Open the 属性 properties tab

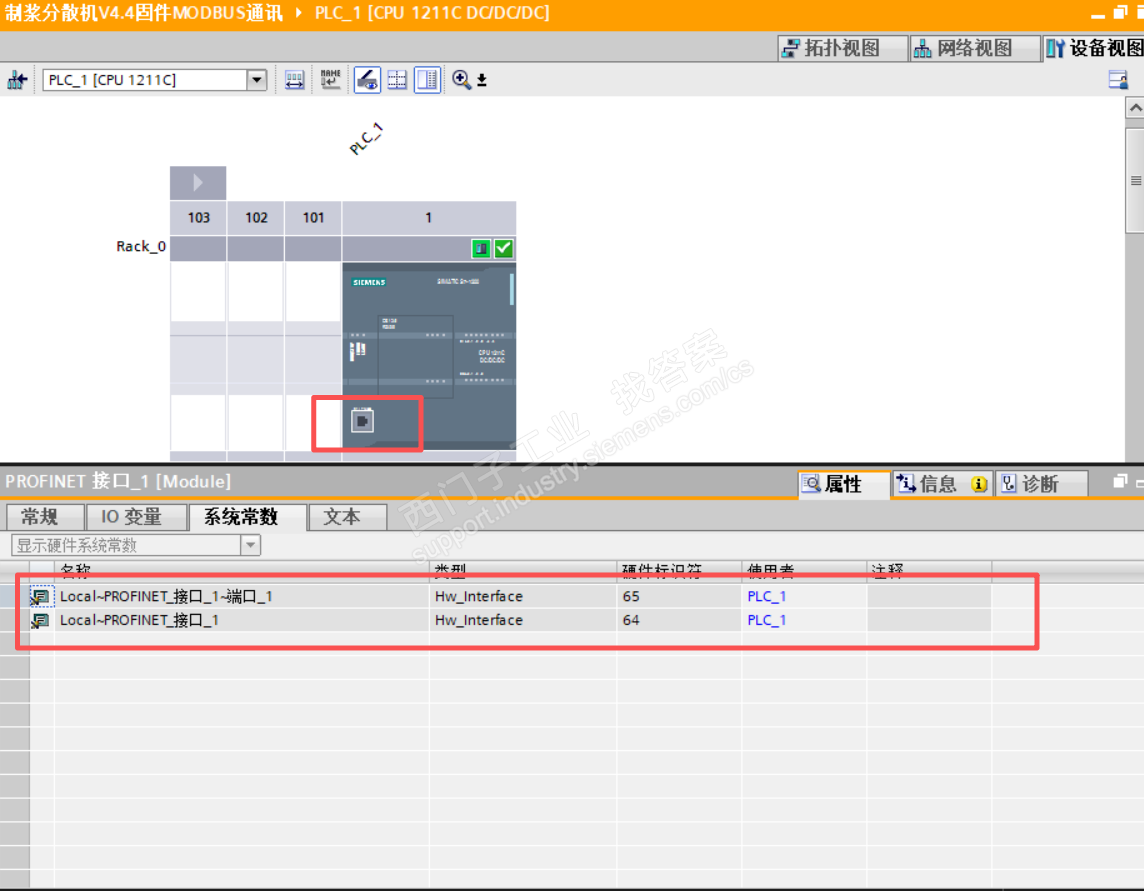tap(844, 484)
